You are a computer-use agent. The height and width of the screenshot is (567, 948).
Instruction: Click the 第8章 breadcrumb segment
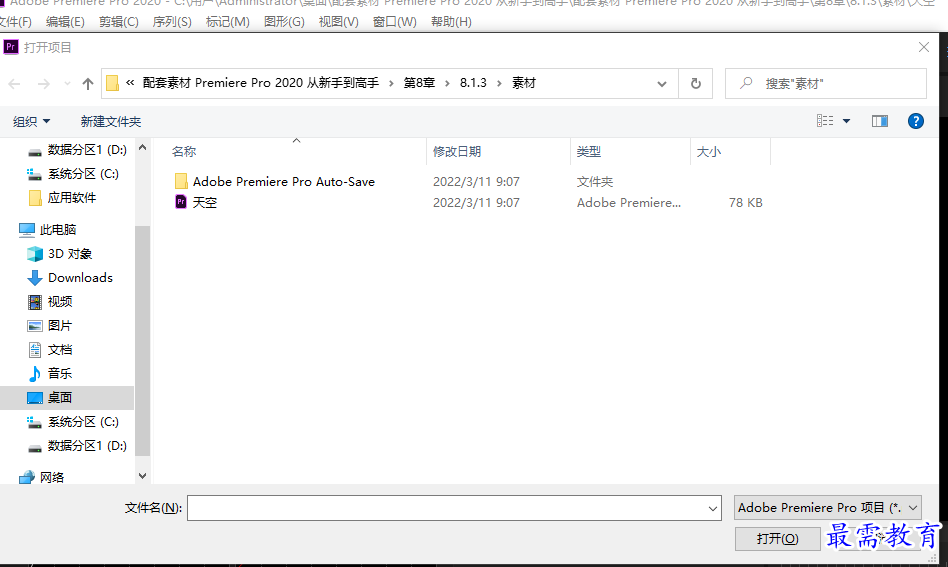pos(420,83)
